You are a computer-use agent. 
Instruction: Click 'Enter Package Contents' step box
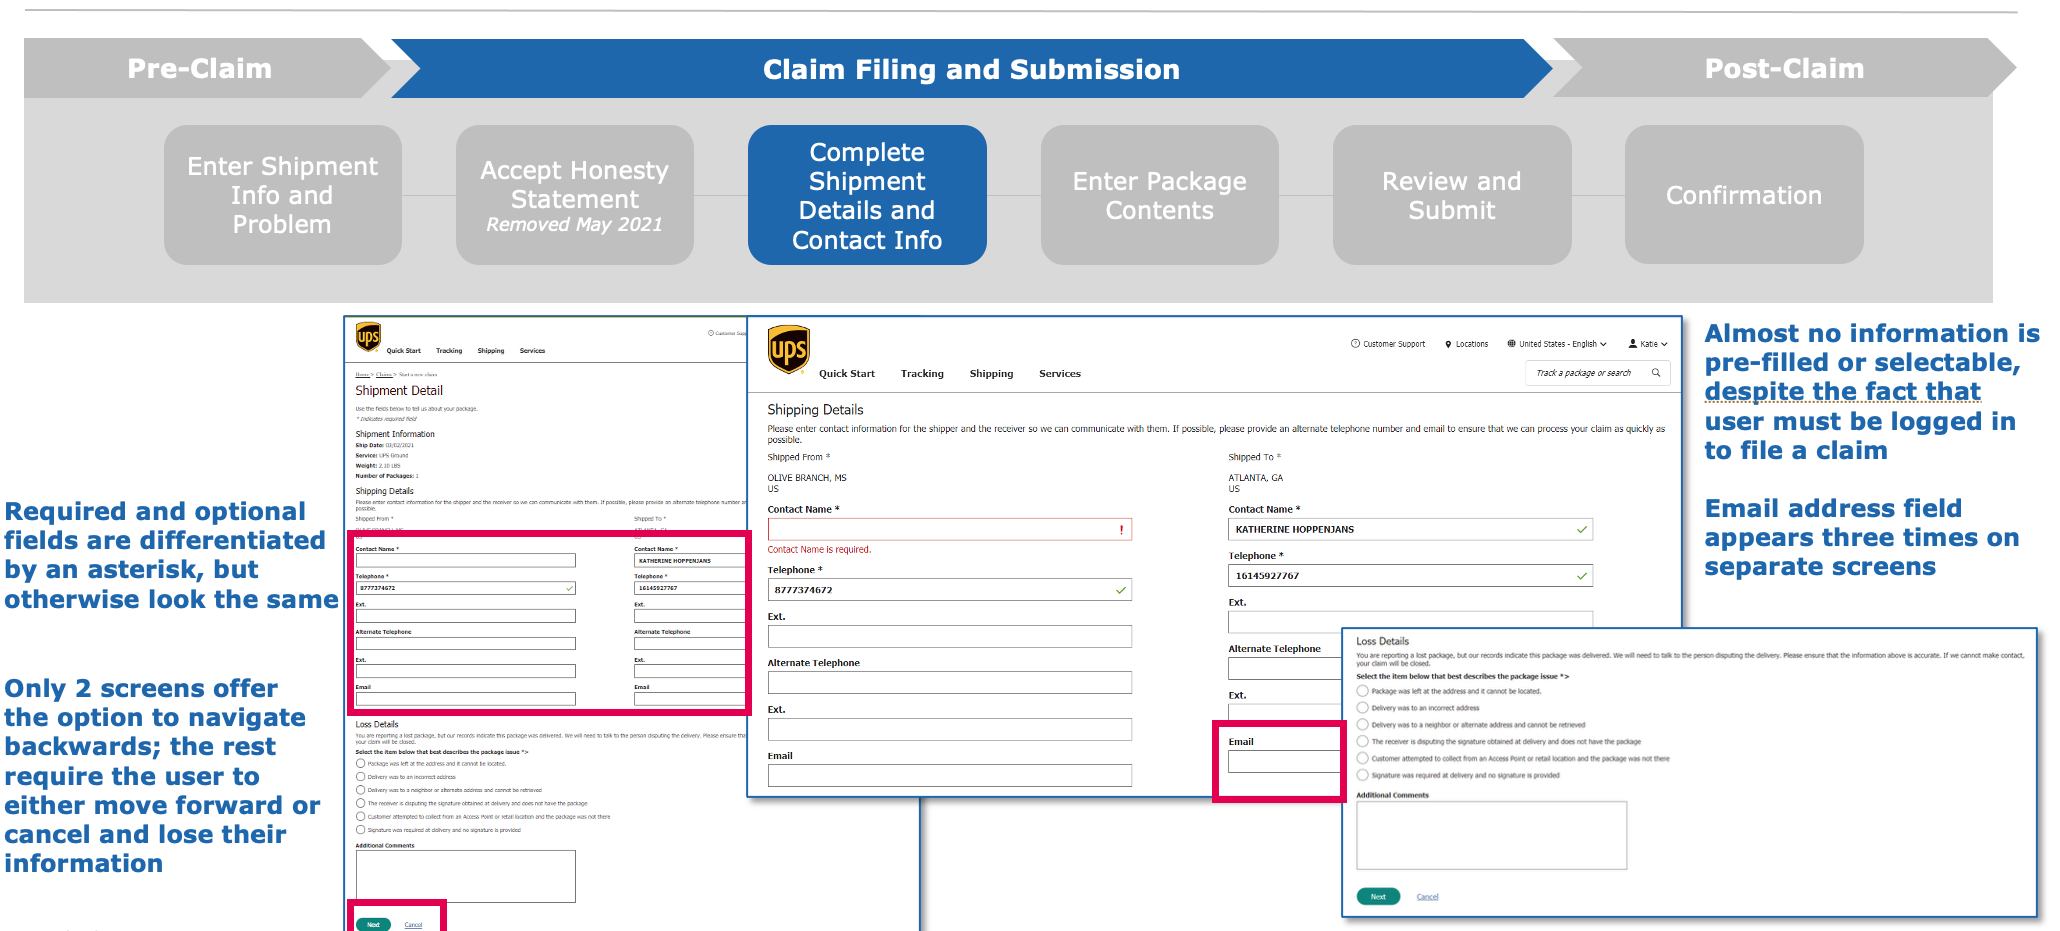(x=1160, y=195)
